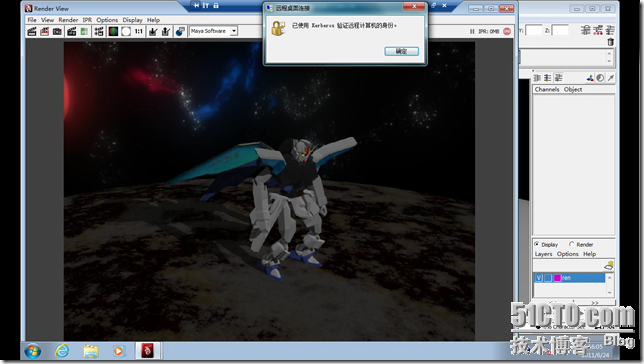The image size is (644, 364).
Task: Show Channel Box only layout icon
Action: point(537,78)
